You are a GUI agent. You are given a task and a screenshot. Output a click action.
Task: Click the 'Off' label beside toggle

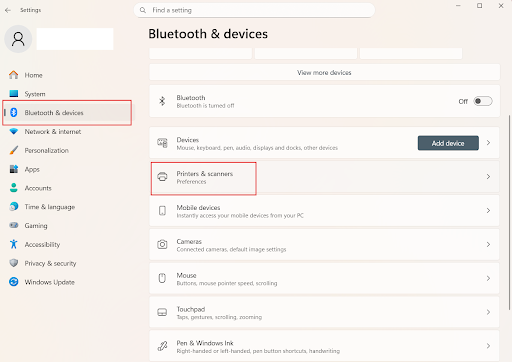[x=463, y=101]
